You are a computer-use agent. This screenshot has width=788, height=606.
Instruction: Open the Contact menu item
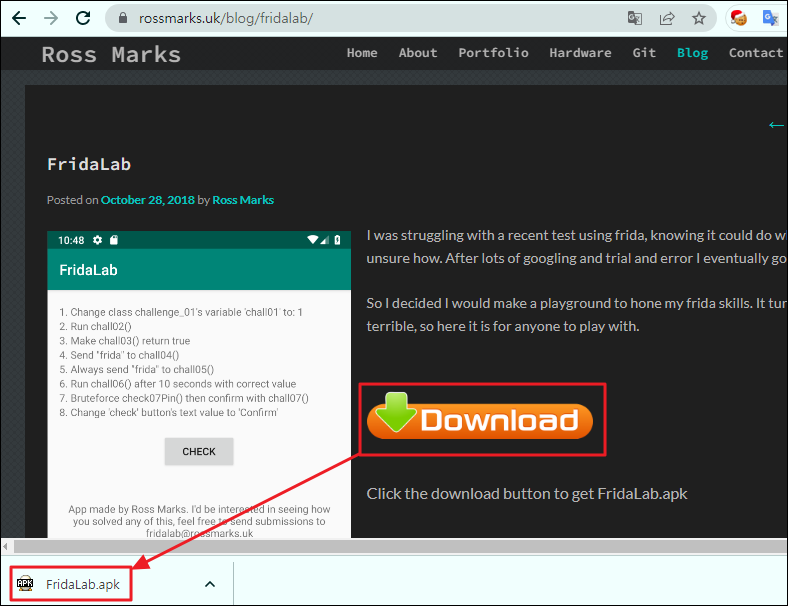pos(756,53)
